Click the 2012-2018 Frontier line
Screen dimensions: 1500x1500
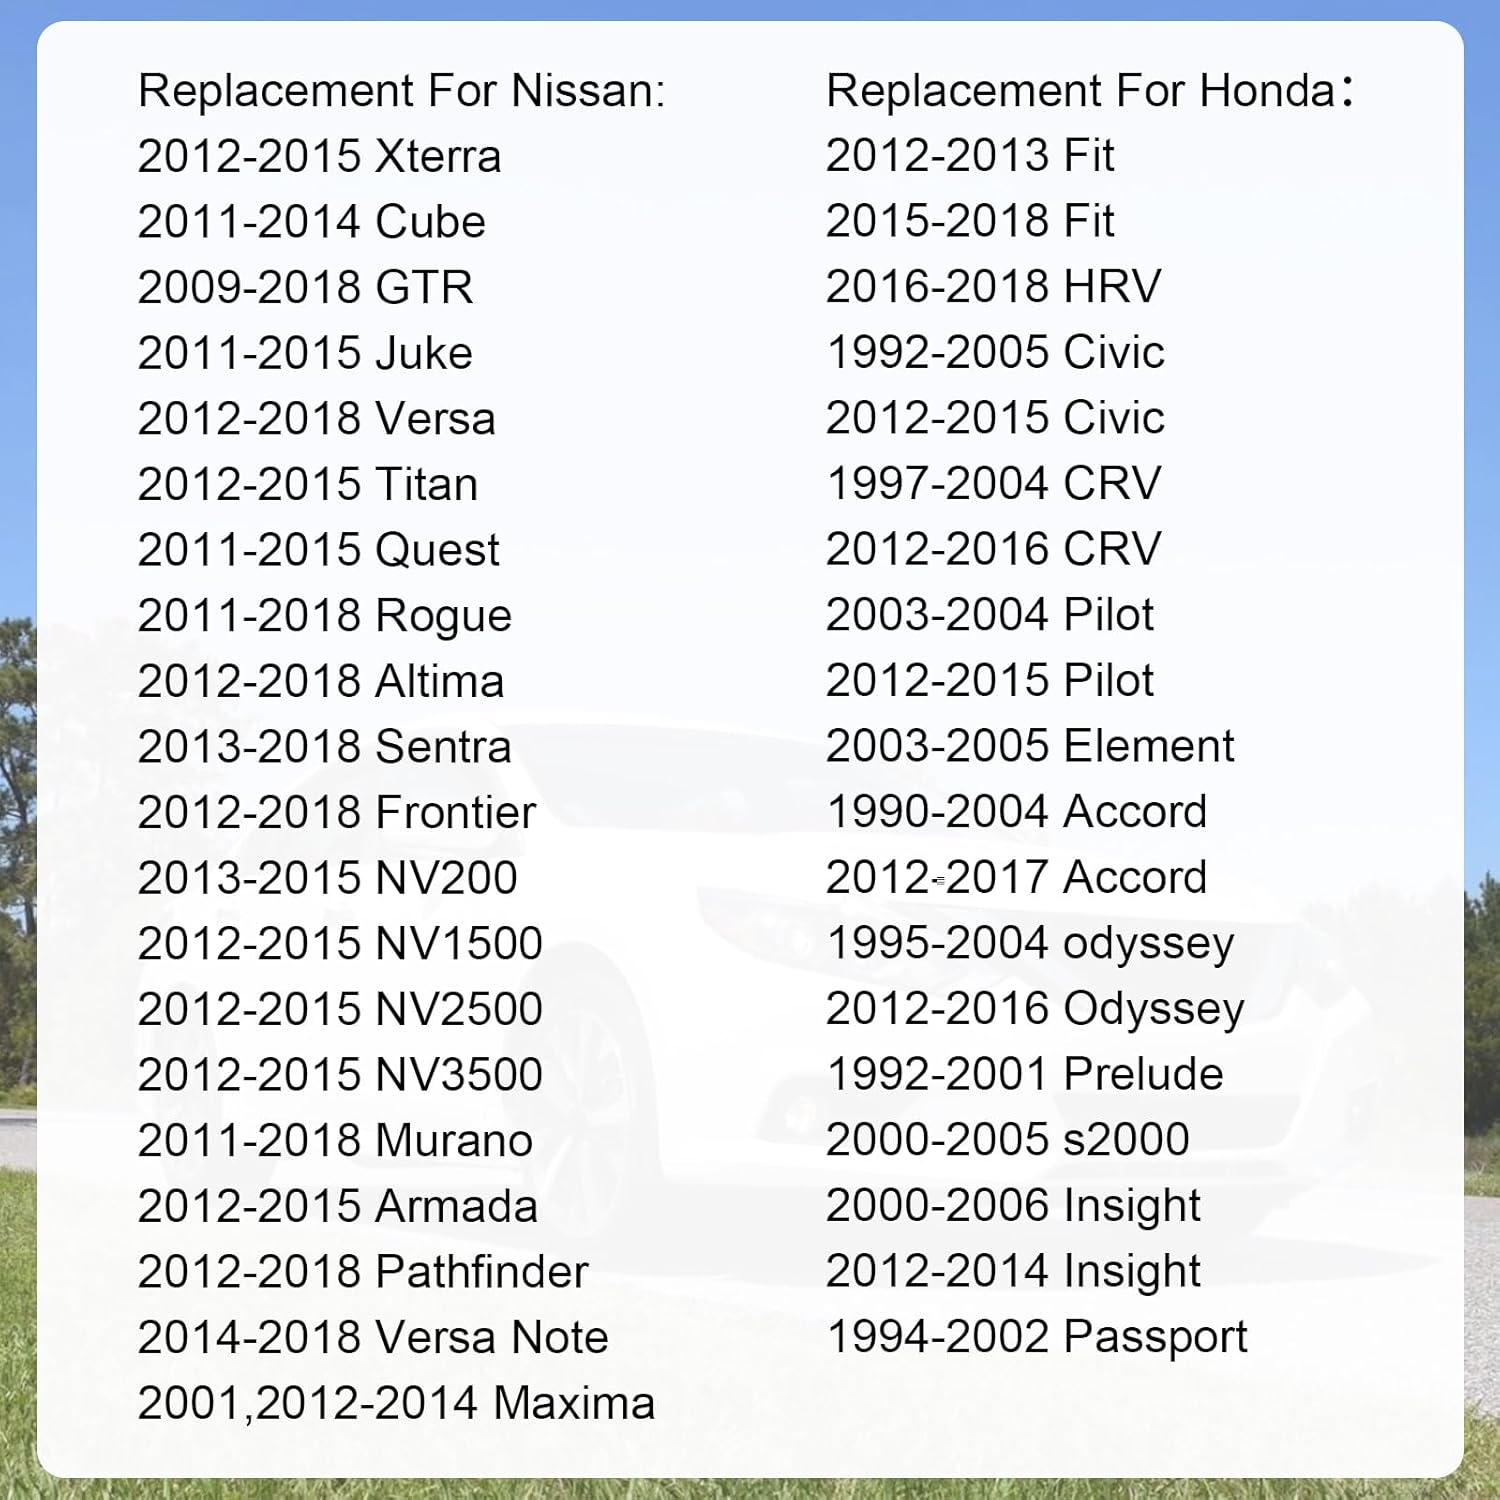click(336, 813)
